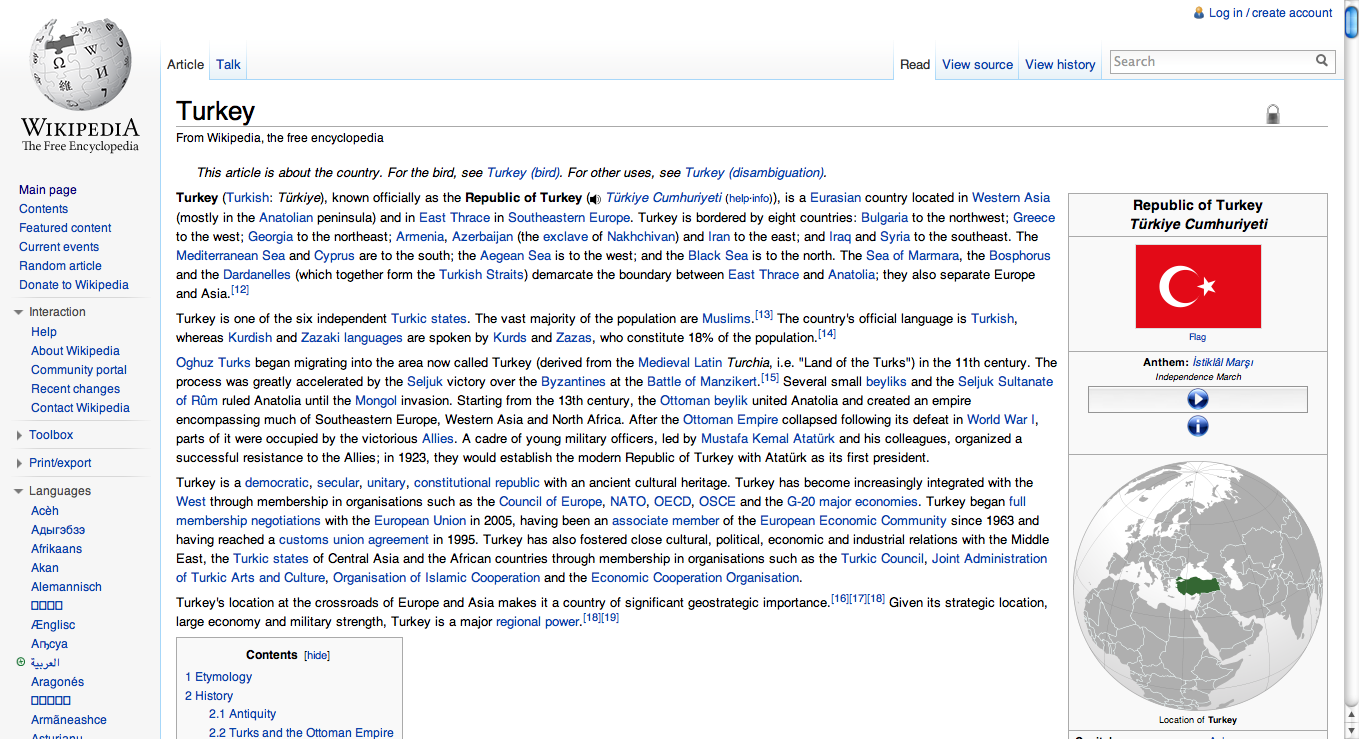The height and width of the screenshot is (739, 1359).
Task: Open the anthem file info icon
Action: pyautogui.click(x=1197, y=427)
